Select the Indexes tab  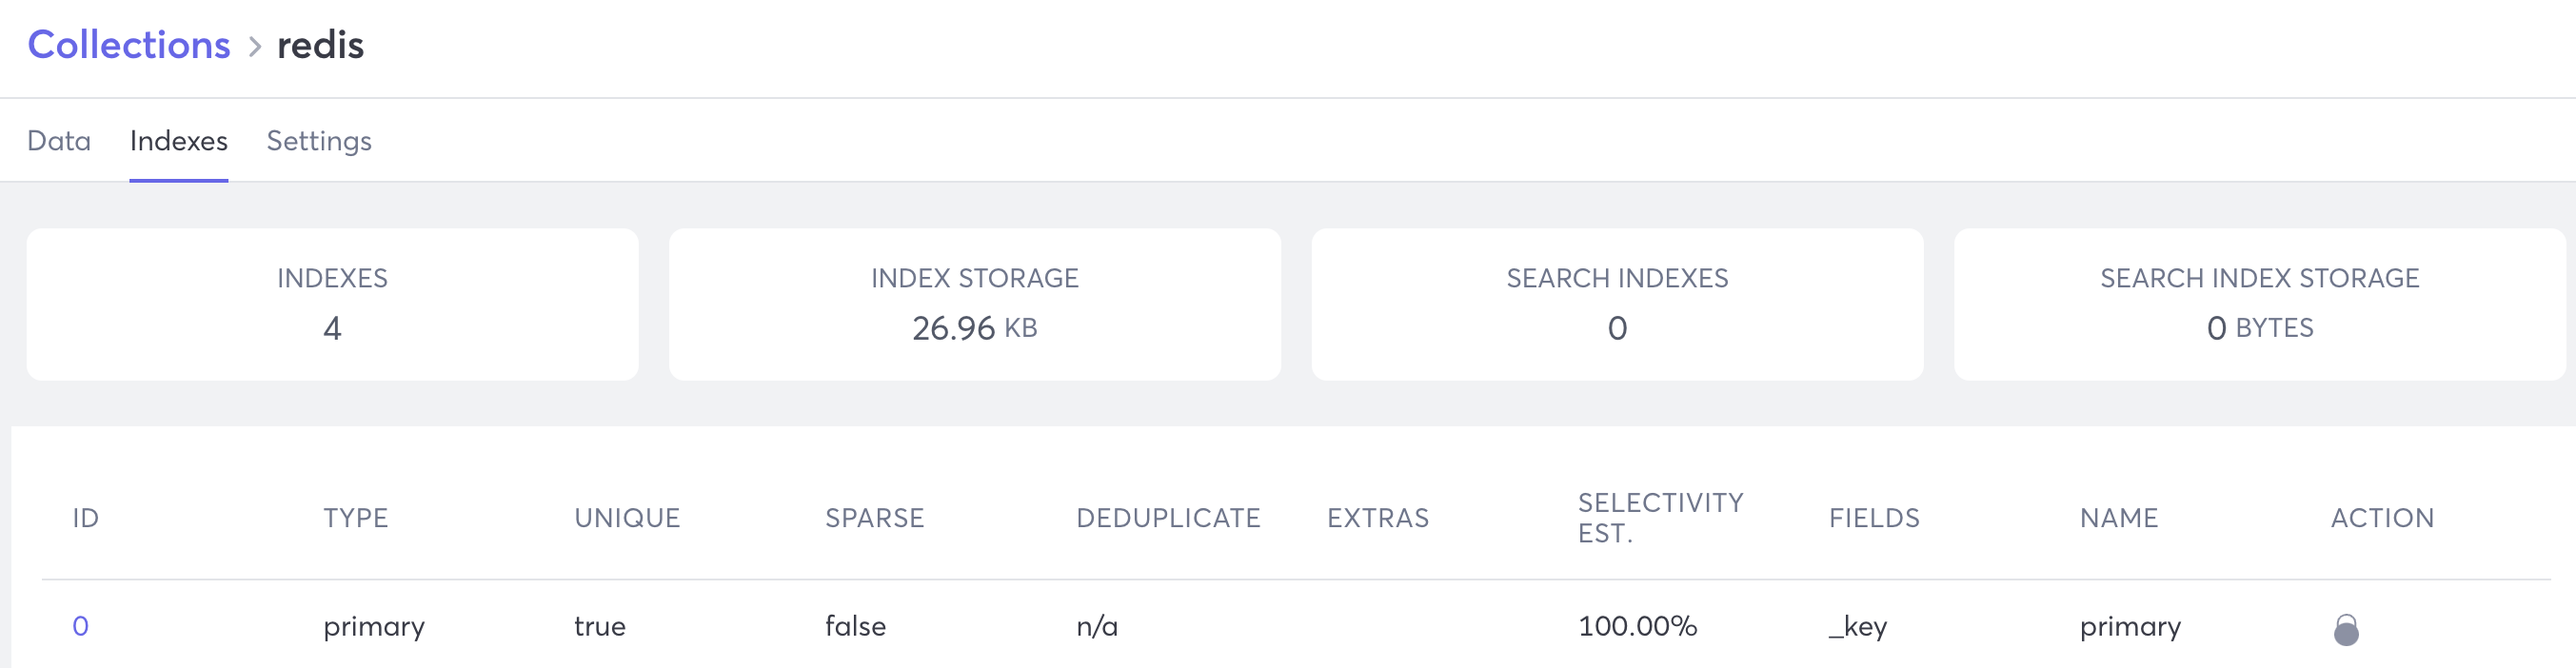(x=179, y=141)
